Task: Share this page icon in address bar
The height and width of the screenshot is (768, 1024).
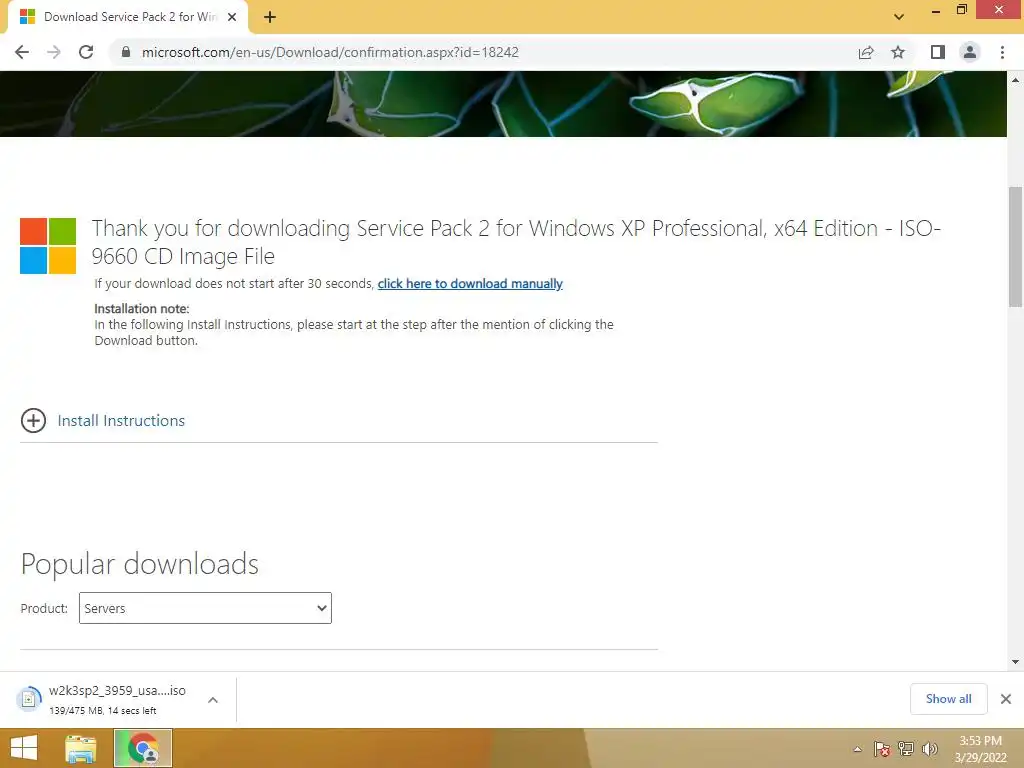Action: [866, 52]
